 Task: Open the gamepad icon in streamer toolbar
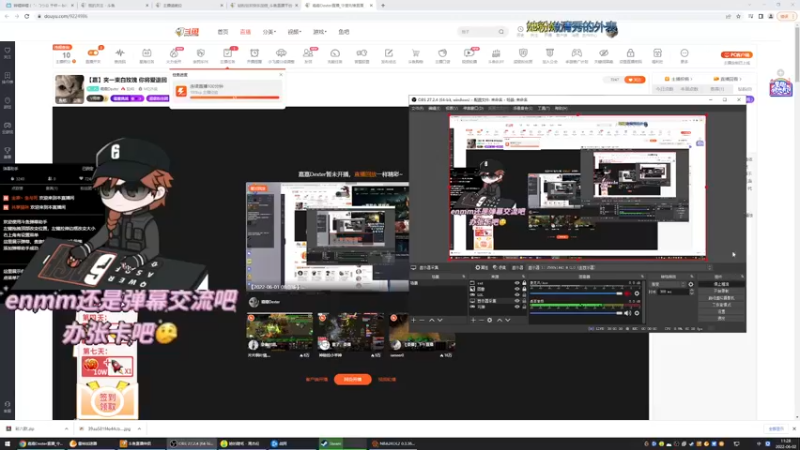pyautogui.click(x=577, y=53)
